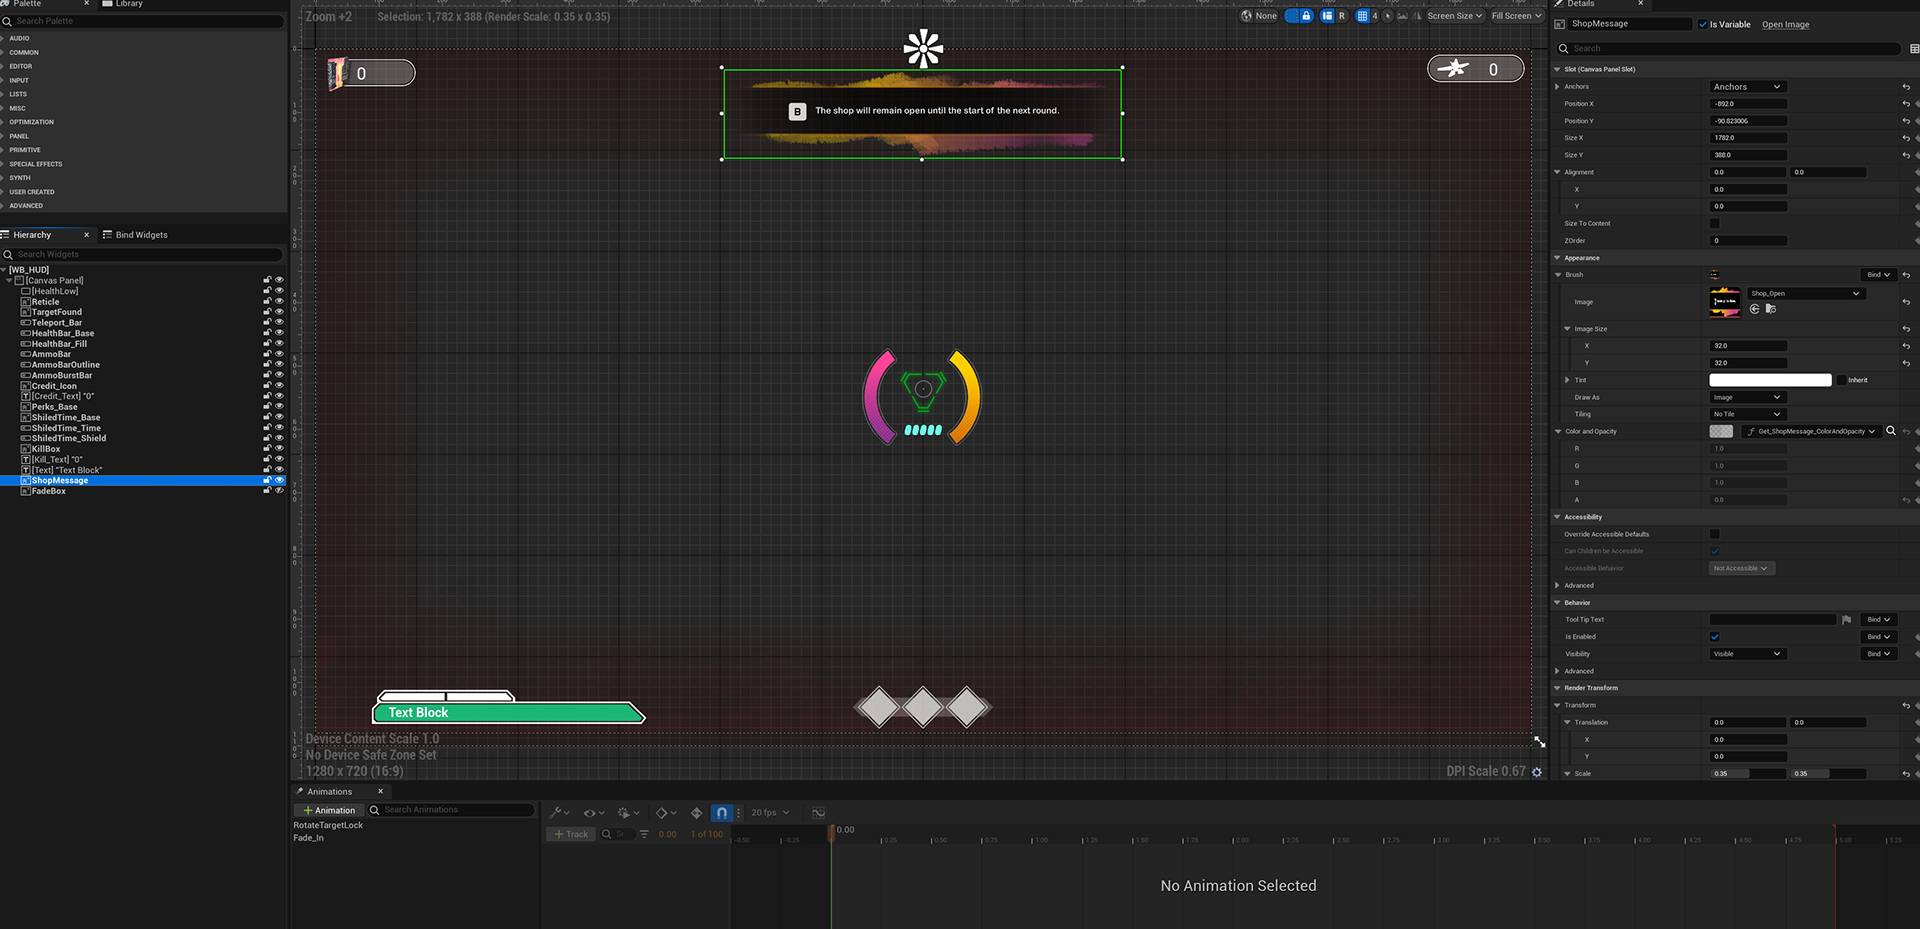The image size is (1920, 929).
Task: Uncheck the Is Enabled checkbox
Action: 1715,637
